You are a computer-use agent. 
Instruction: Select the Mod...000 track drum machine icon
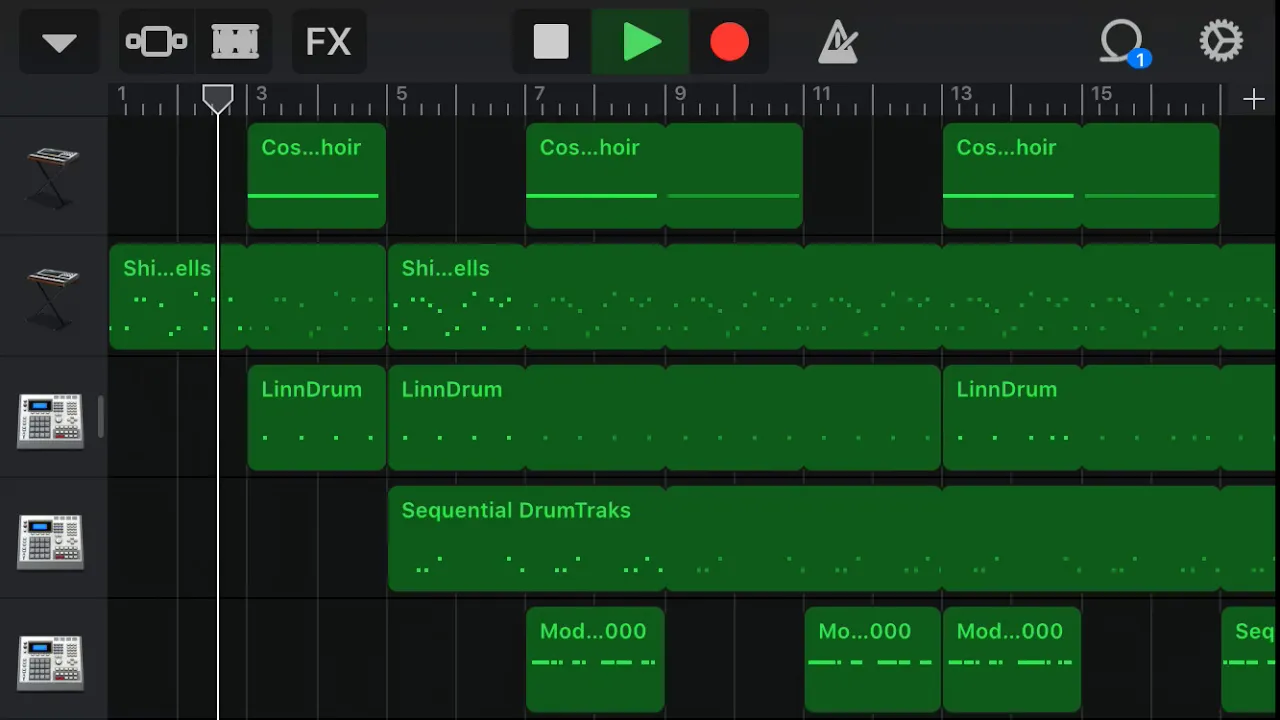tap(50, 662)
